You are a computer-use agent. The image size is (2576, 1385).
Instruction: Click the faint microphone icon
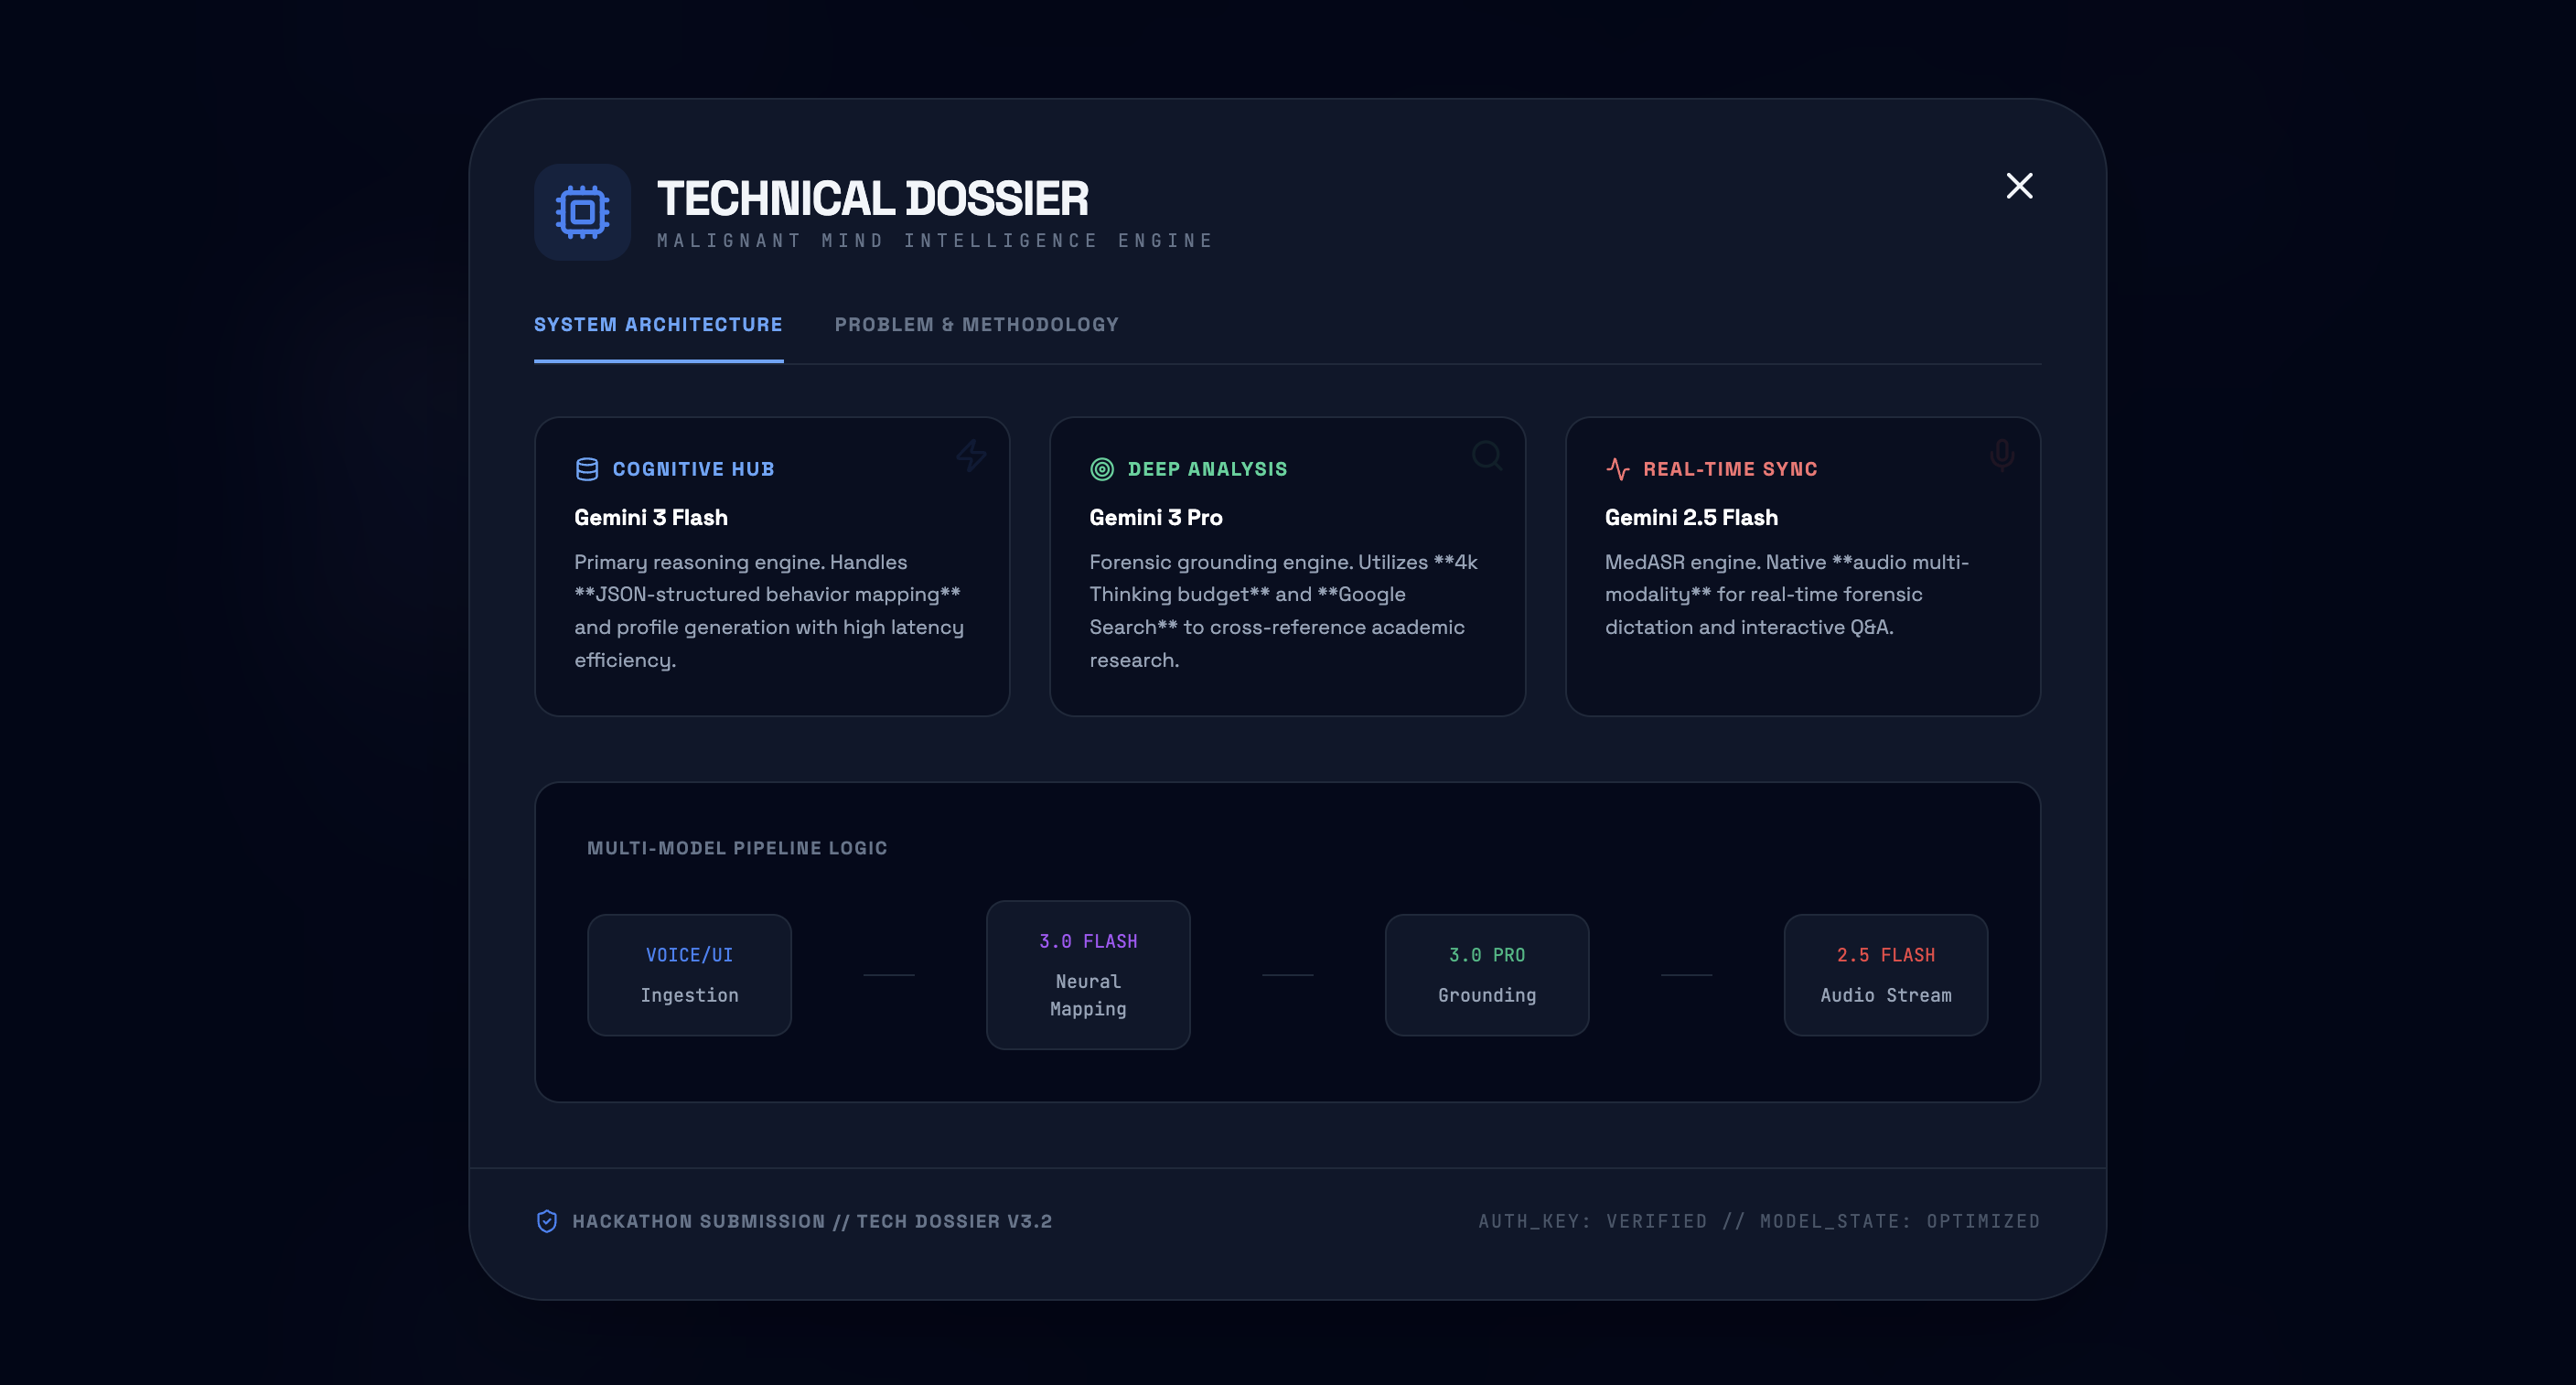2001,455
